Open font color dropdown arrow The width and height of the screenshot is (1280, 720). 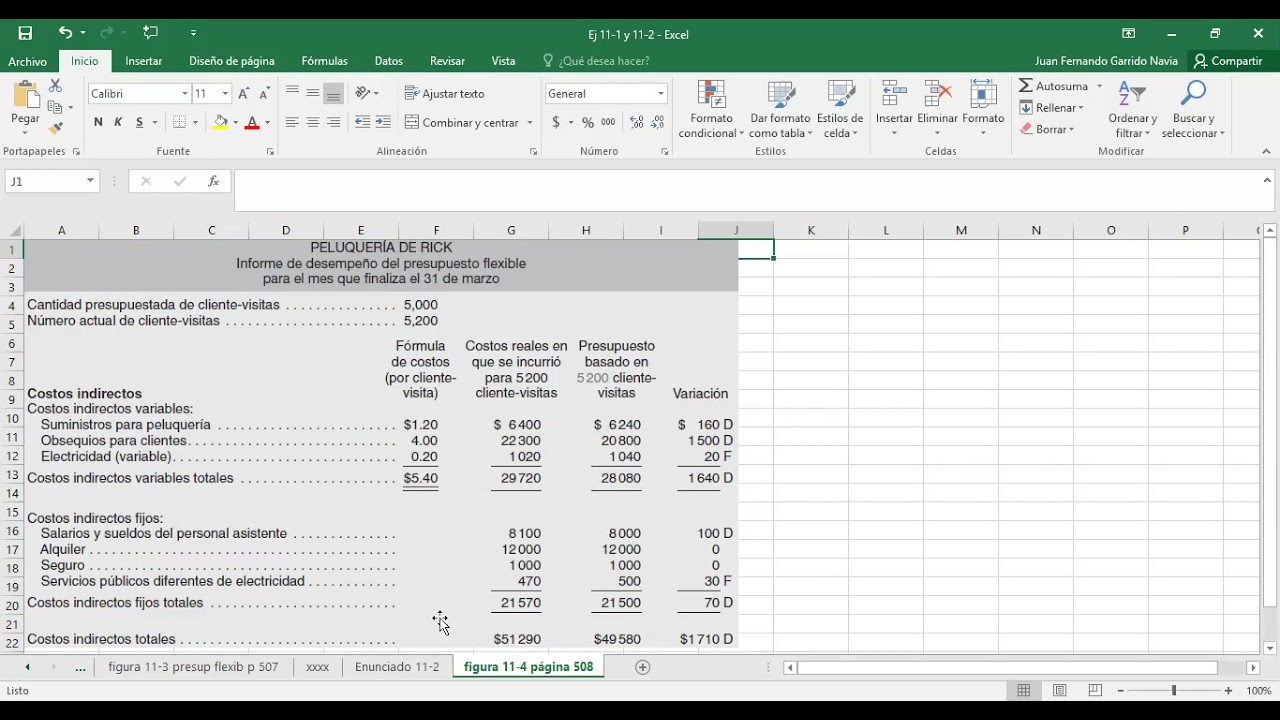(x=267, y=123)
